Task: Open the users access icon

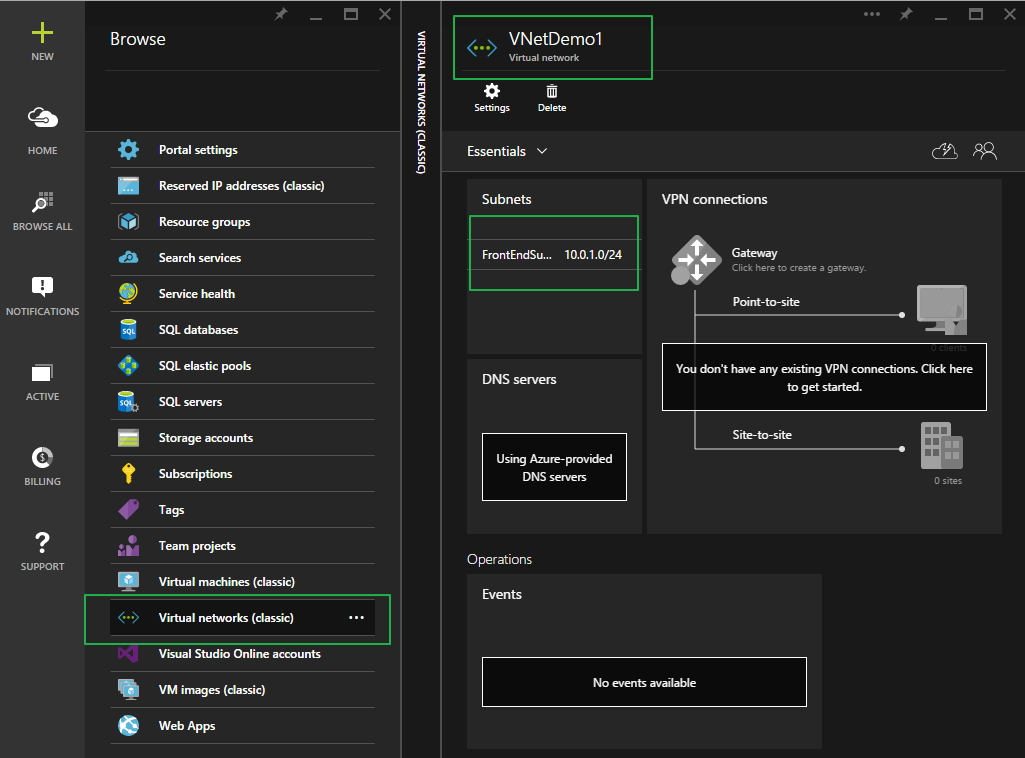Action: click(984, 151)
